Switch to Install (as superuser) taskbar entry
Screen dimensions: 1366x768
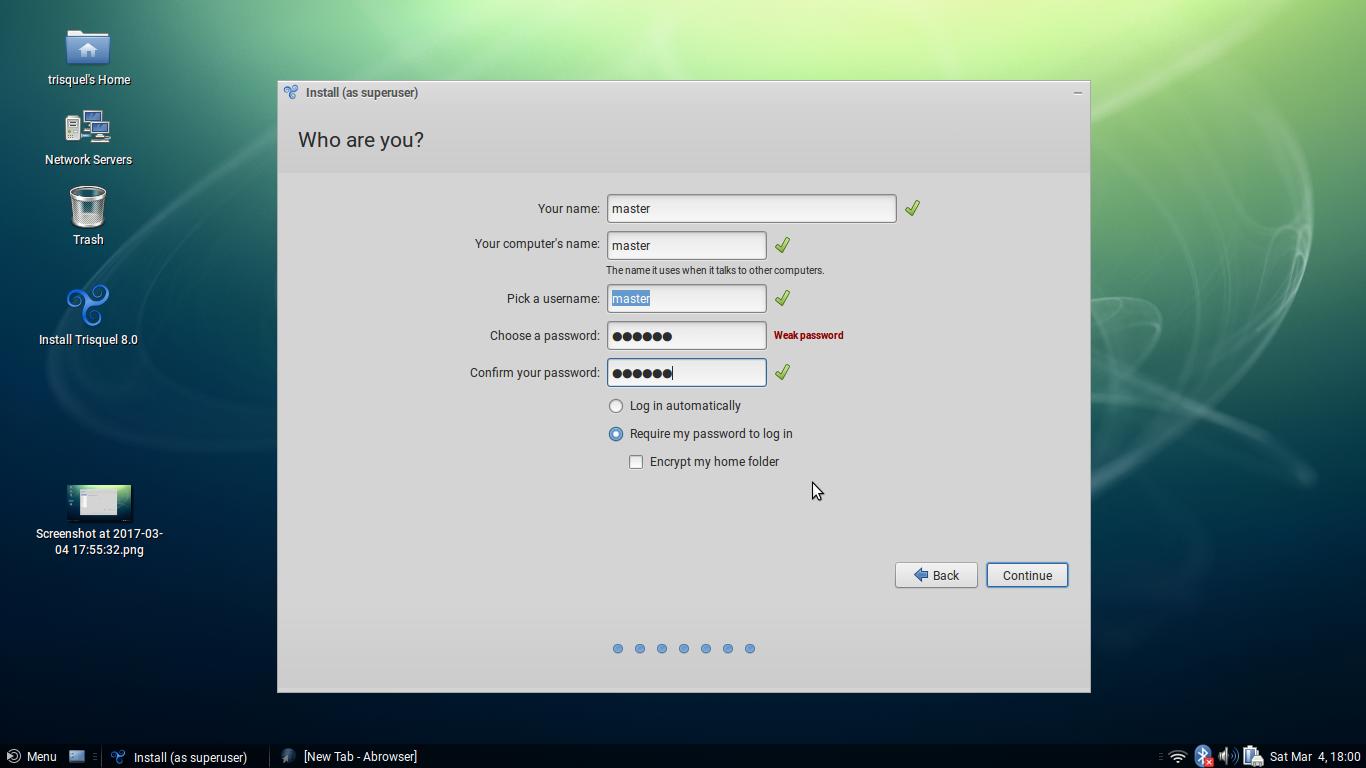(180, 757)
